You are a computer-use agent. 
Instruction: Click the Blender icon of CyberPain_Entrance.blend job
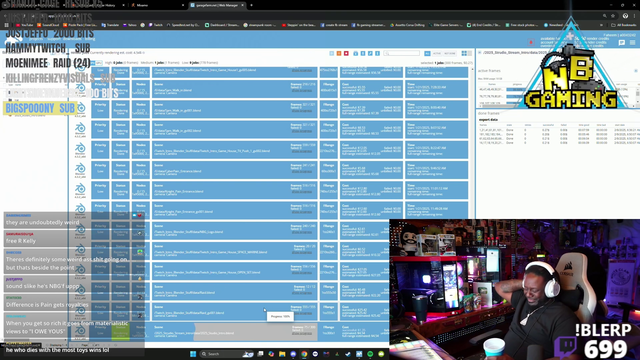pyautogui.click(x=80, y=169)
